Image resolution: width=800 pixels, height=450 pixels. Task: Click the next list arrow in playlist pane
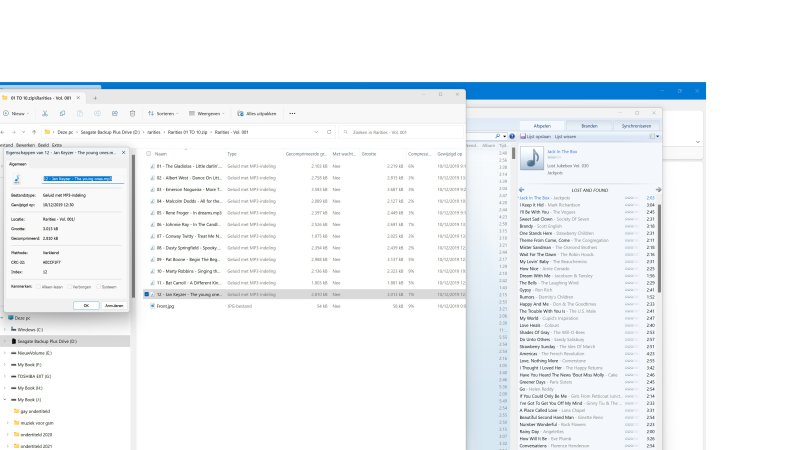click(658, 189)
